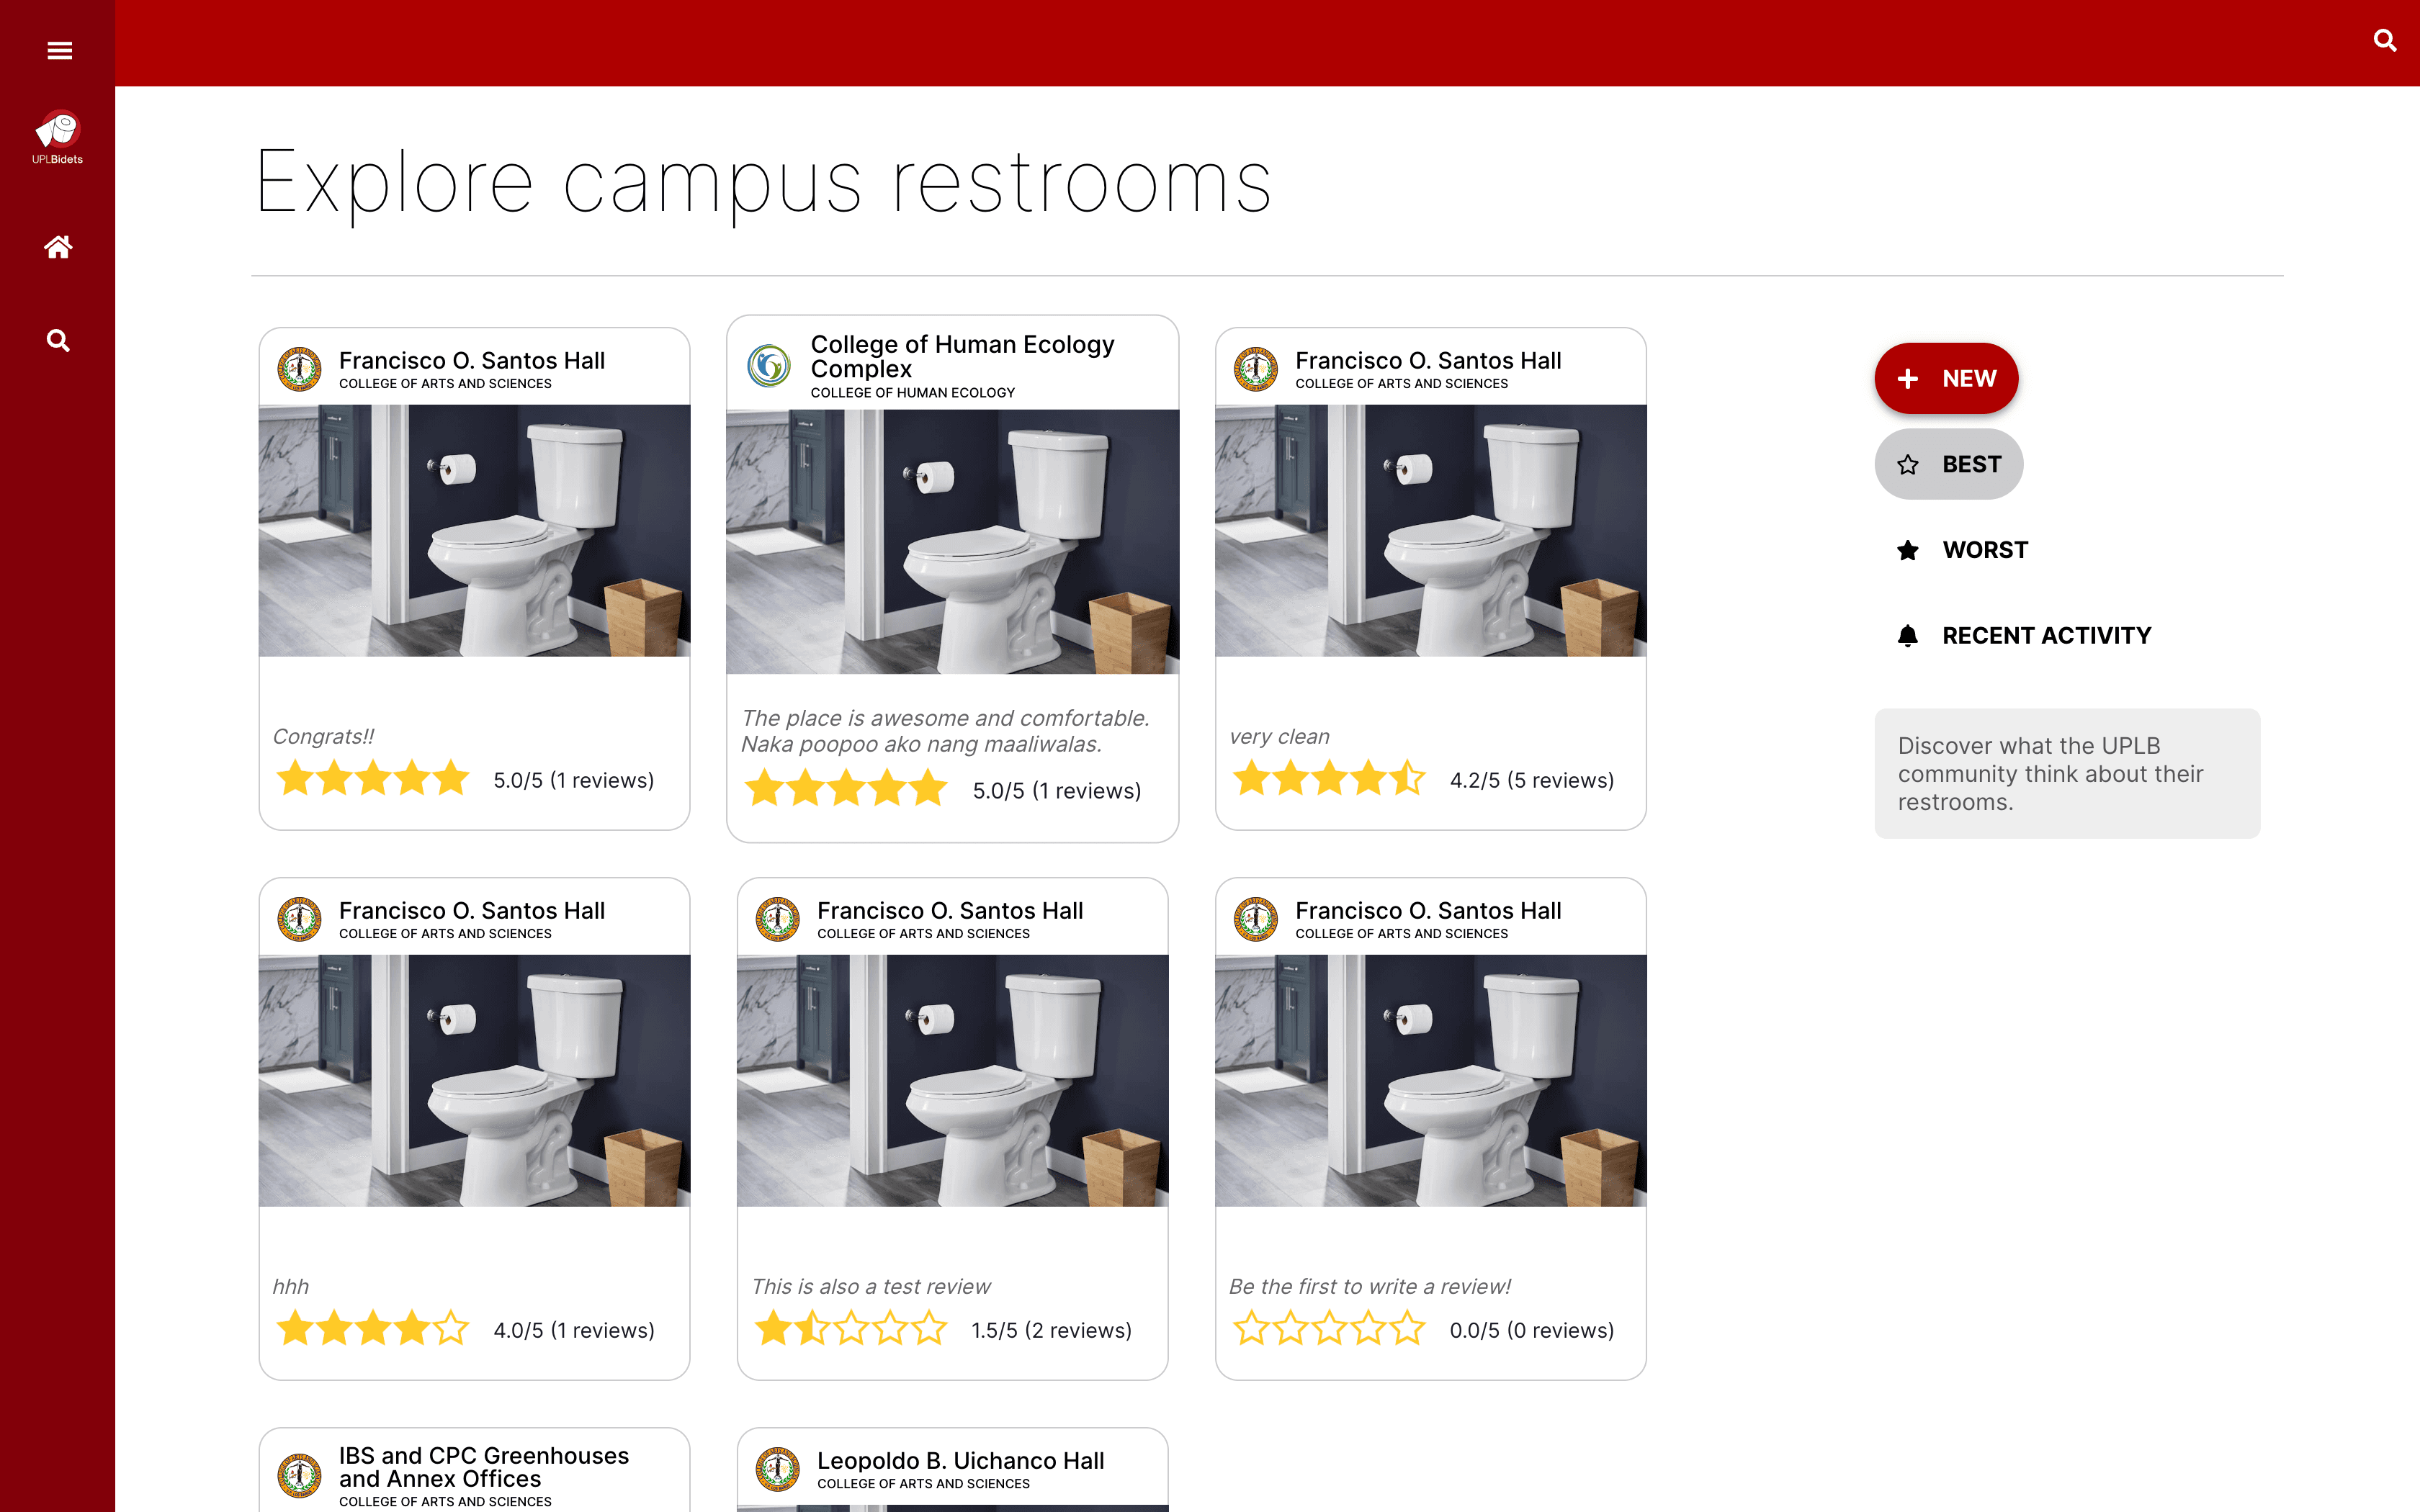The width and height of the screenshot is (2420, 1512).
Task: Open Francisco O. Santos Hall title above "hhh"
Action: point(472,910)
